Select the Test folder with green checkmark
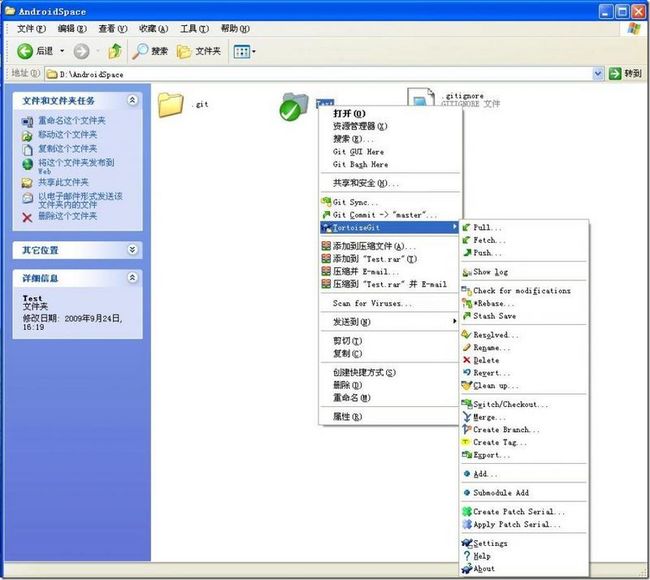 click(x=293, y=107)
